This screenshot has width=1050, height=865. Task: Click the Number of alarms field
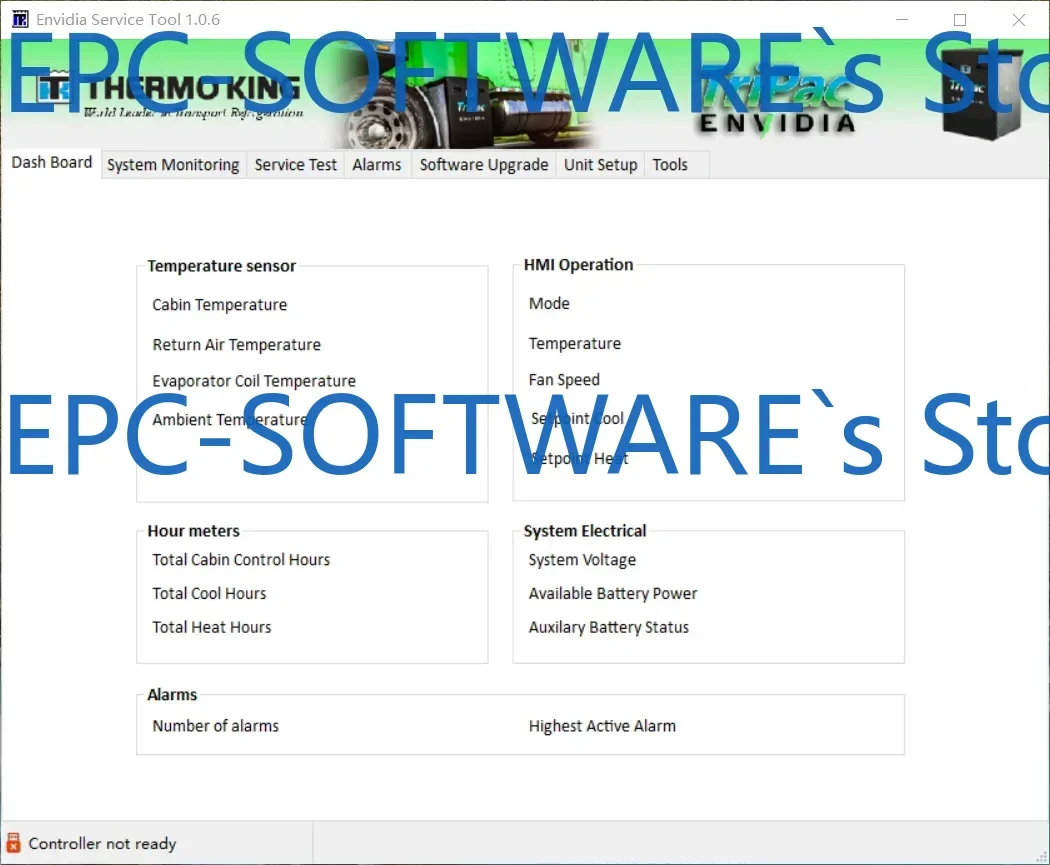click(216, 726)
